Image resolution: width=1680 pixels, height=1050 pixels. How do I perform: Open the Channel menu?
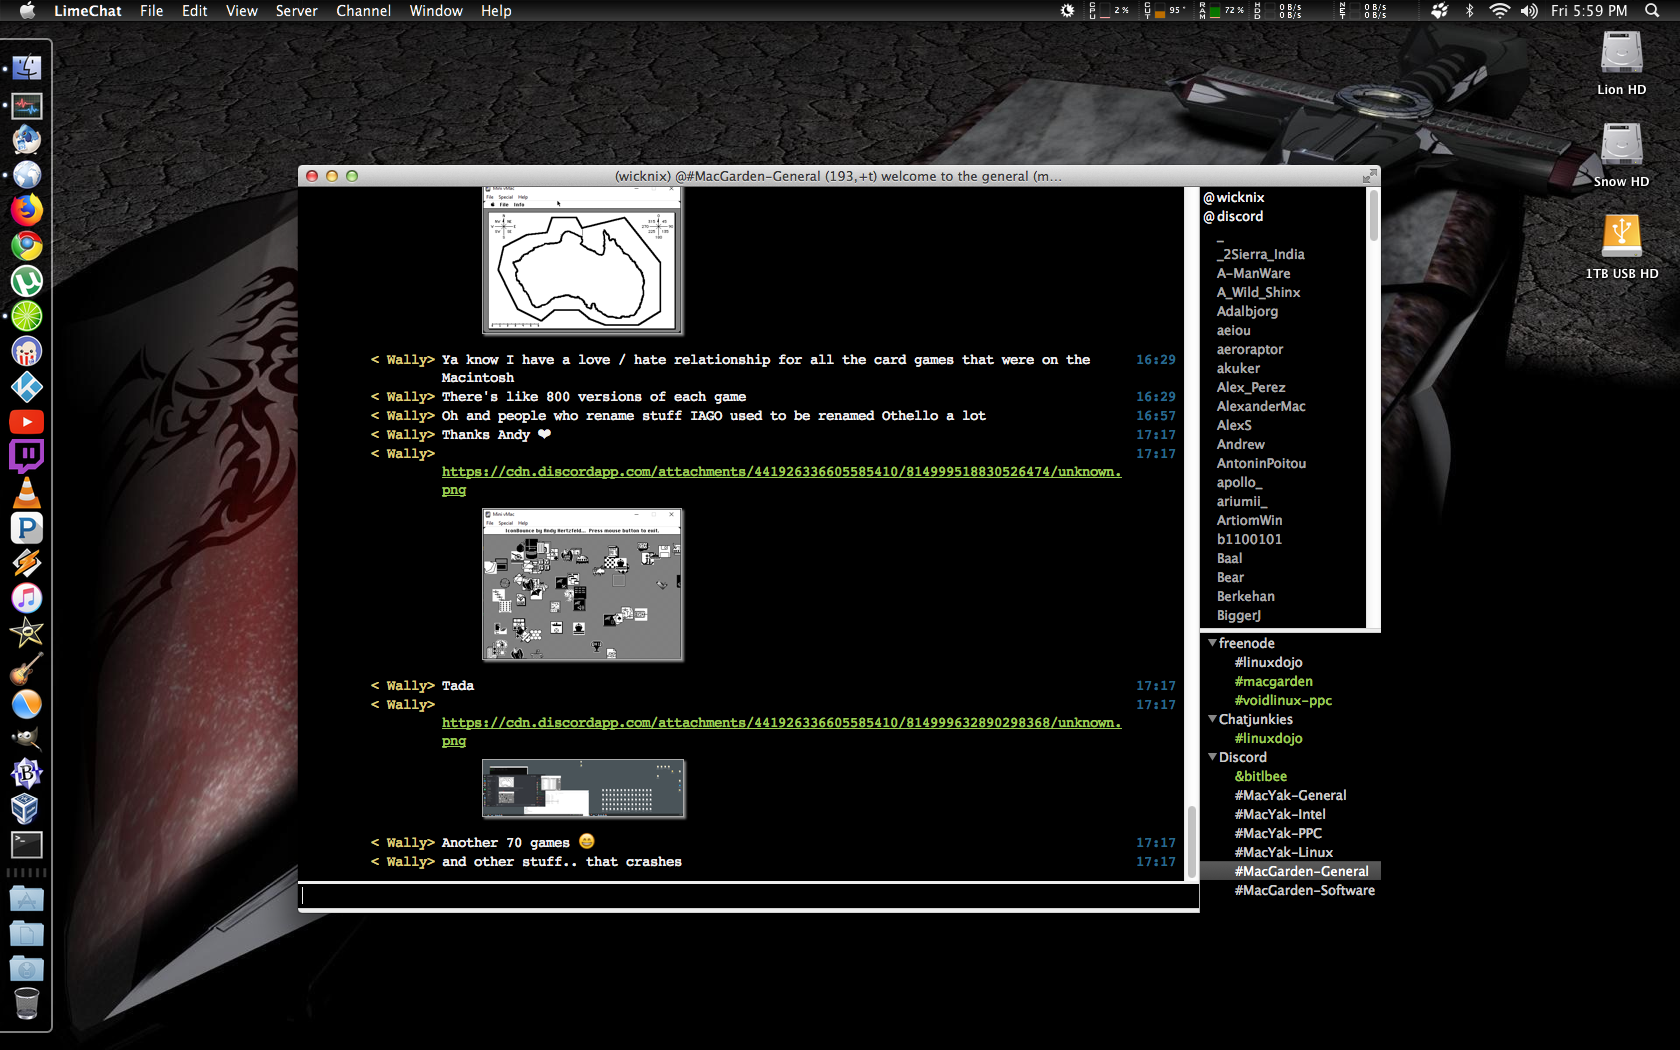click(363, 11)
